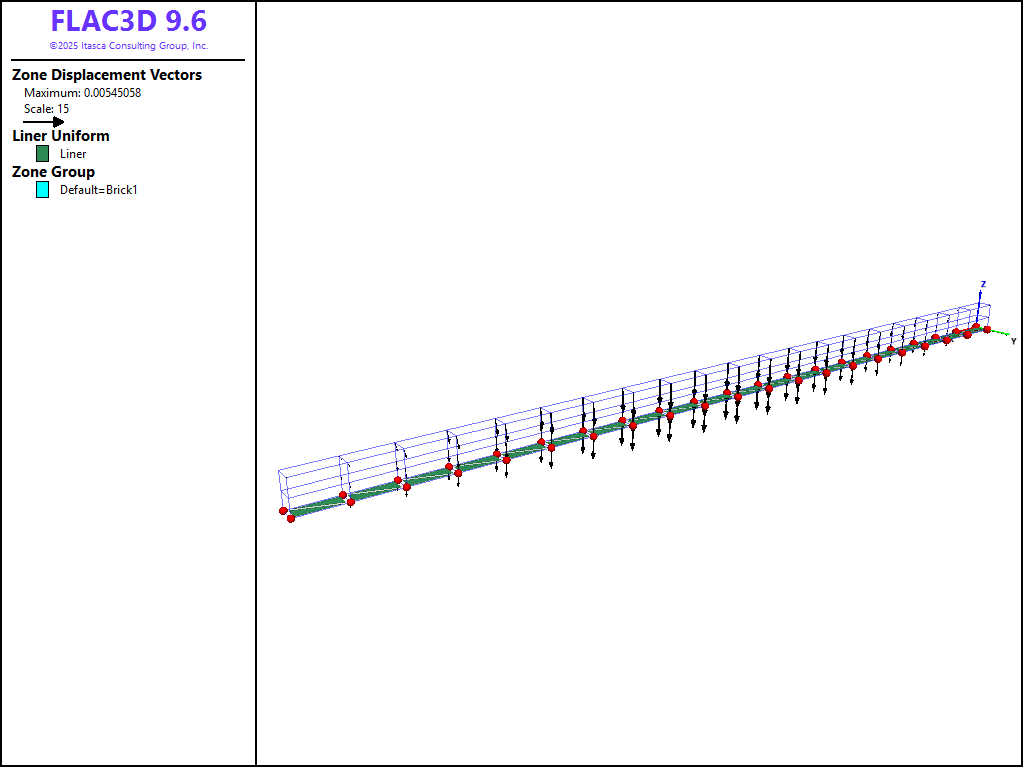Click the green Liner color swatch

42,154
